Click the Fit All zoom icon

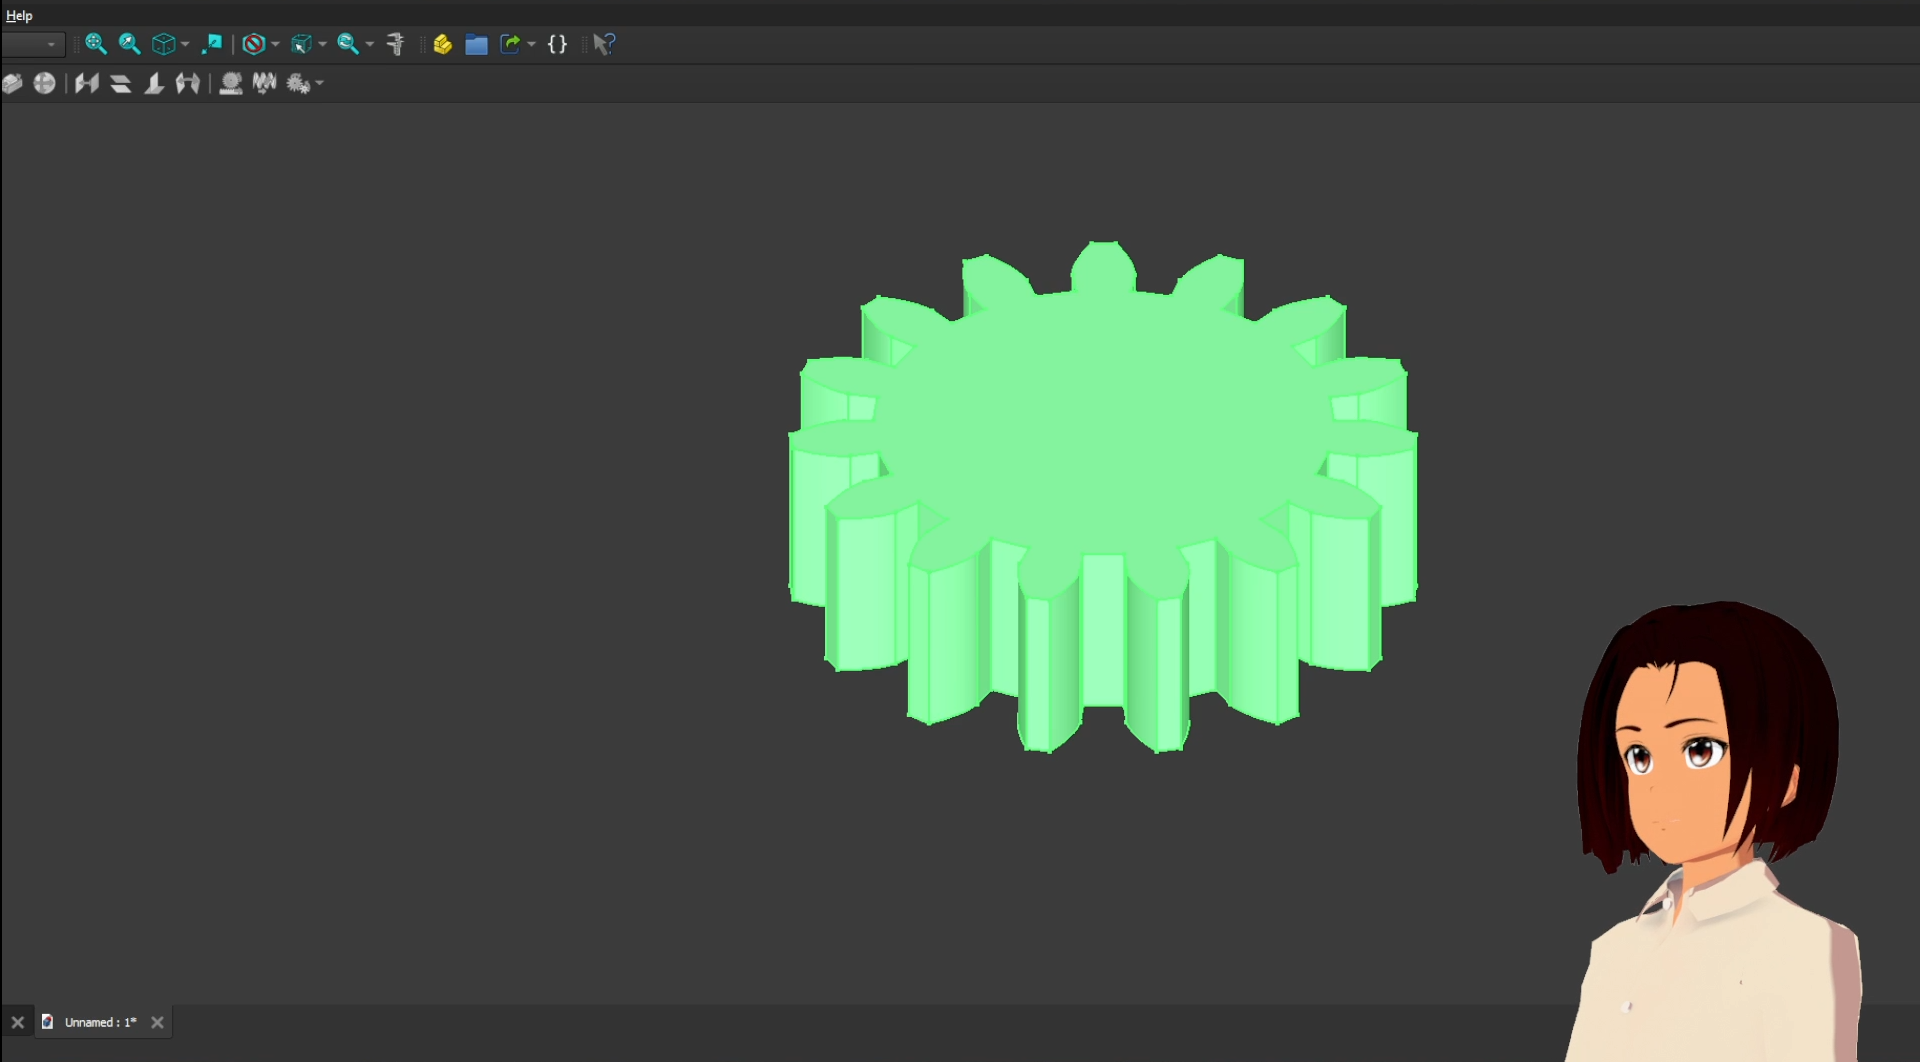96,44
